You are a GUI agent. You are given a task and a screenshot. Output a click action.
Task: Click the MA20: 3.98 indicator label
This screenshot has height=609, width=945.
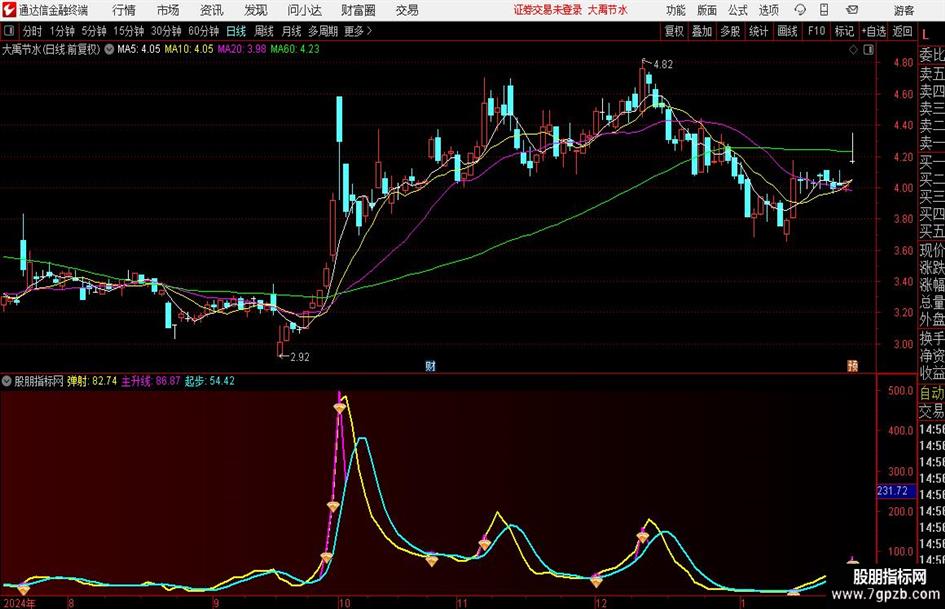pyautogui.click(x=242, y=49)
